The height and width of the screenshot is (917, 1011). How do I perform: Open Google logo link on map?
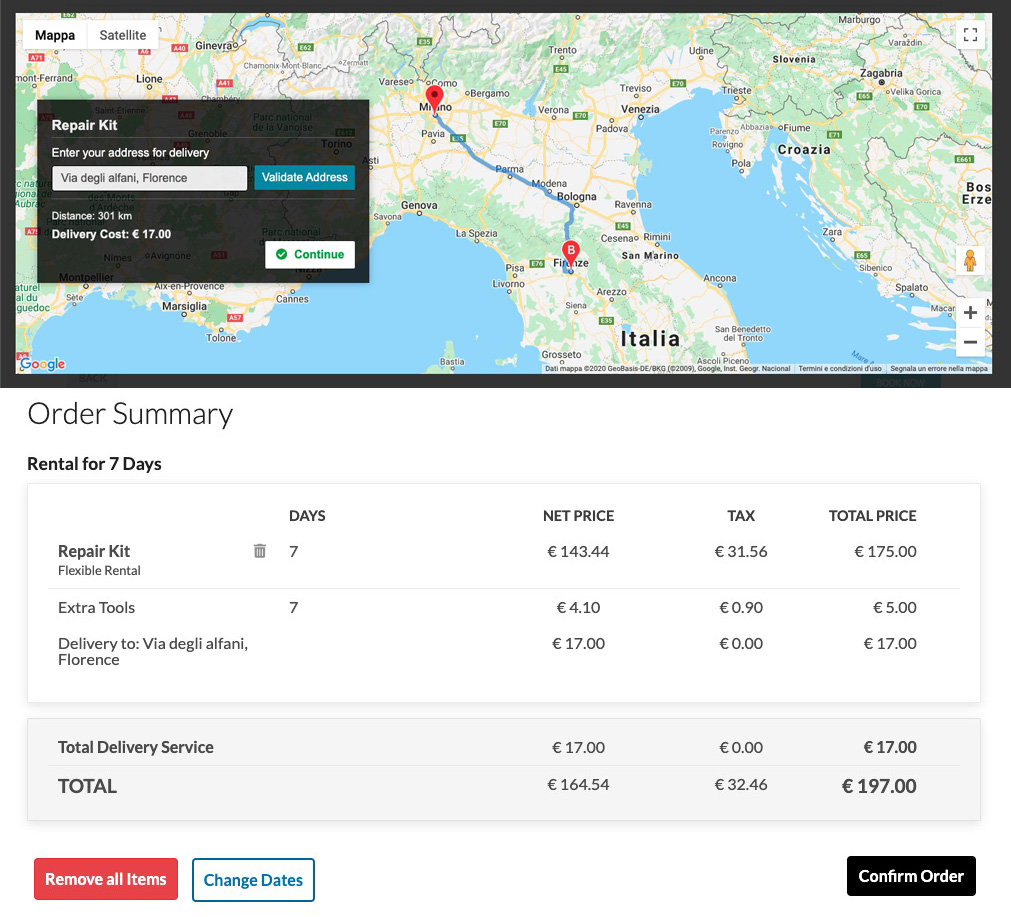[x=43, y=364]
